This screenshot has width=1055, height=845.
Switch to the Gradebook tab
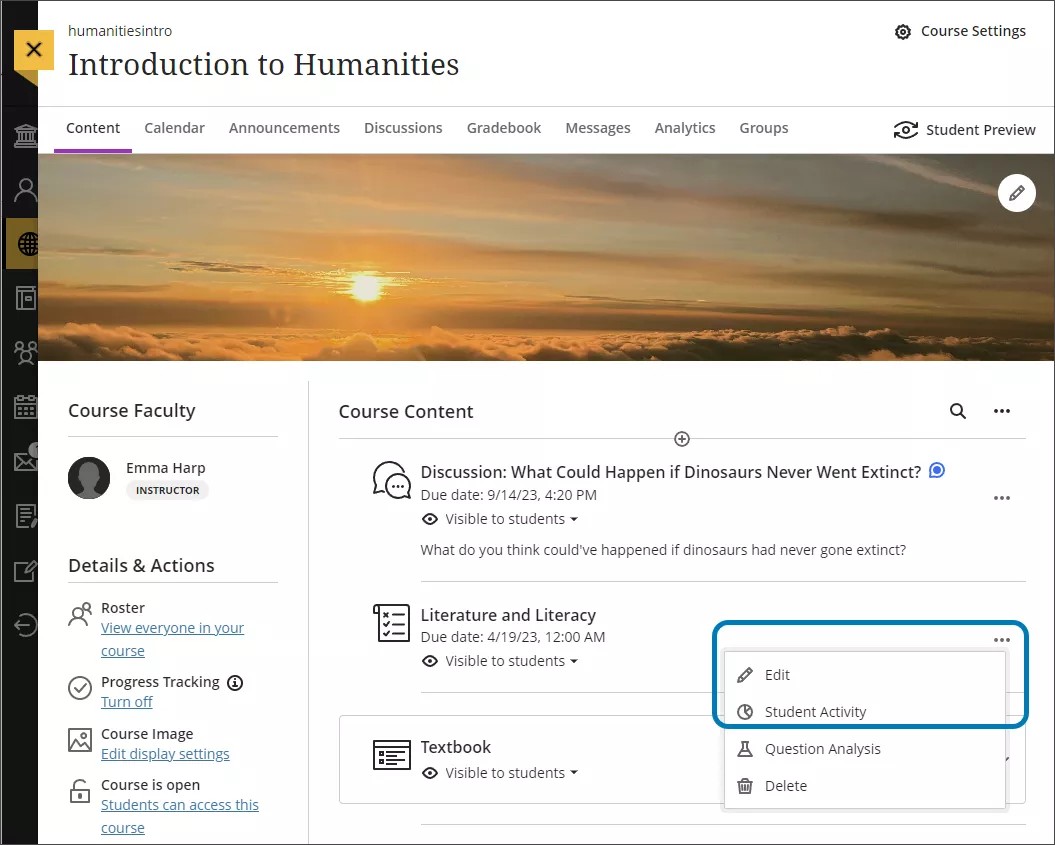(x=504, y=128)
